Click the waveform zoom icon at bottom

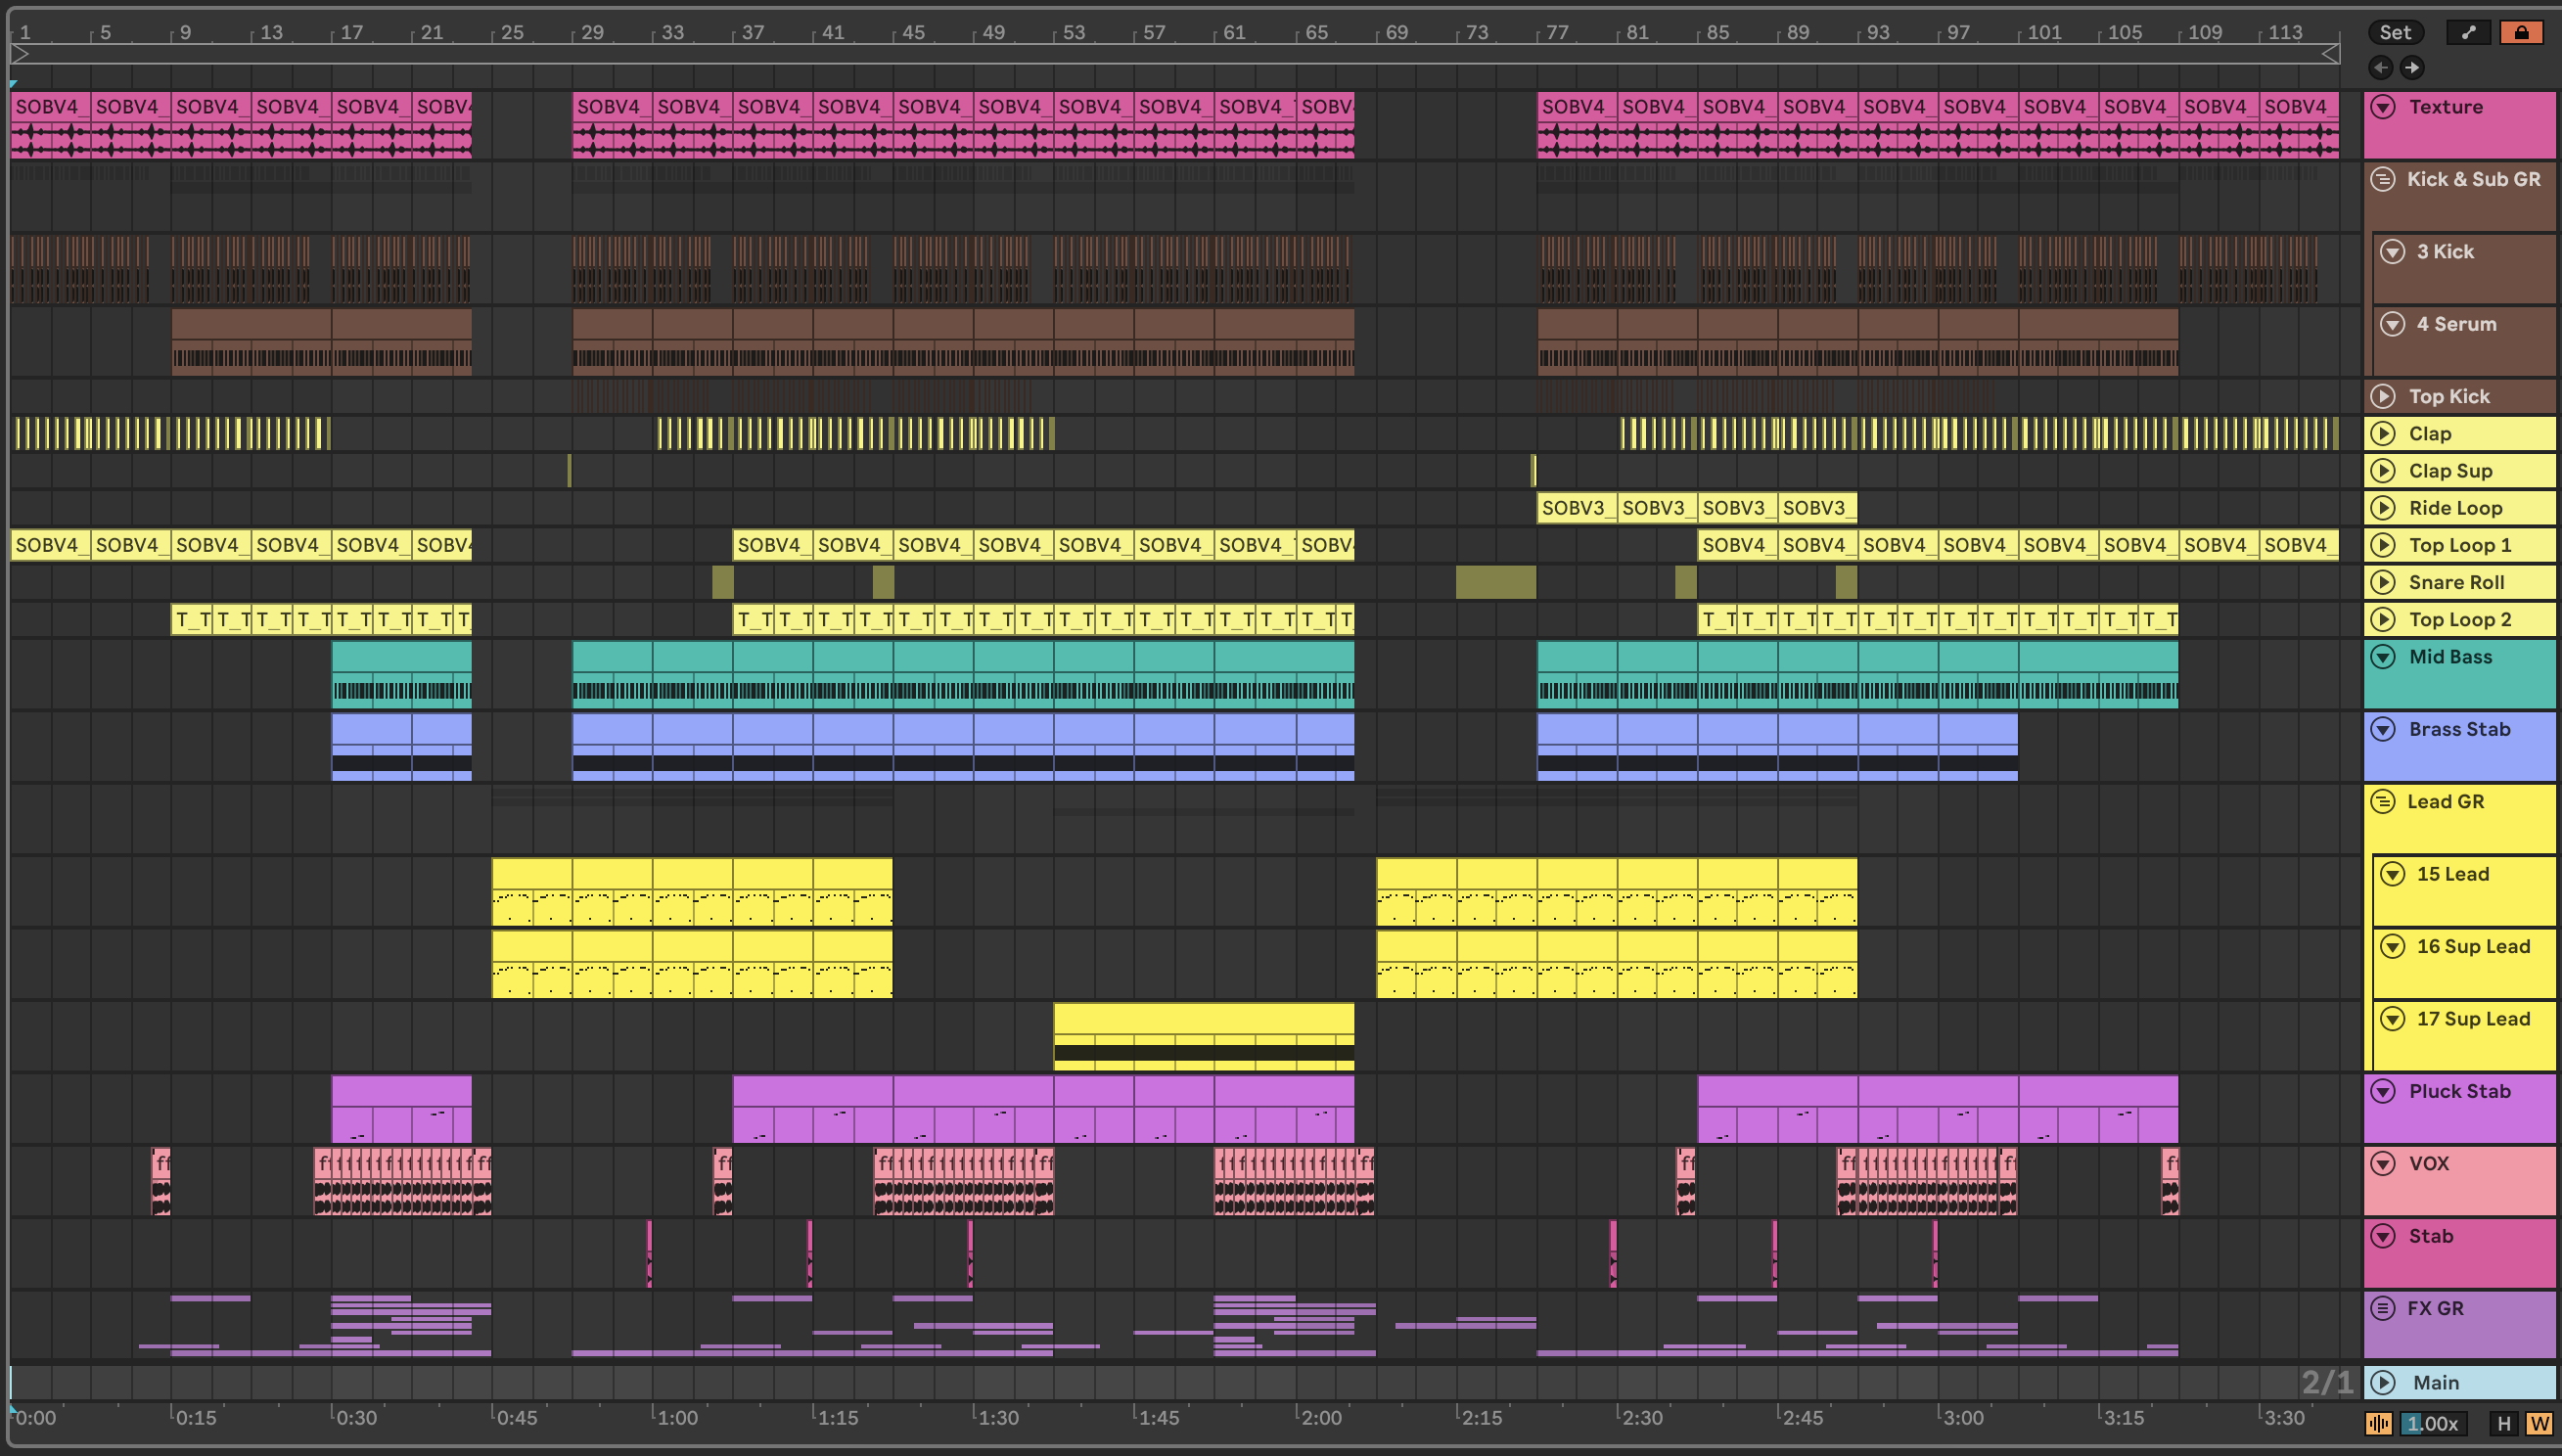[x=2379, y=1423]
